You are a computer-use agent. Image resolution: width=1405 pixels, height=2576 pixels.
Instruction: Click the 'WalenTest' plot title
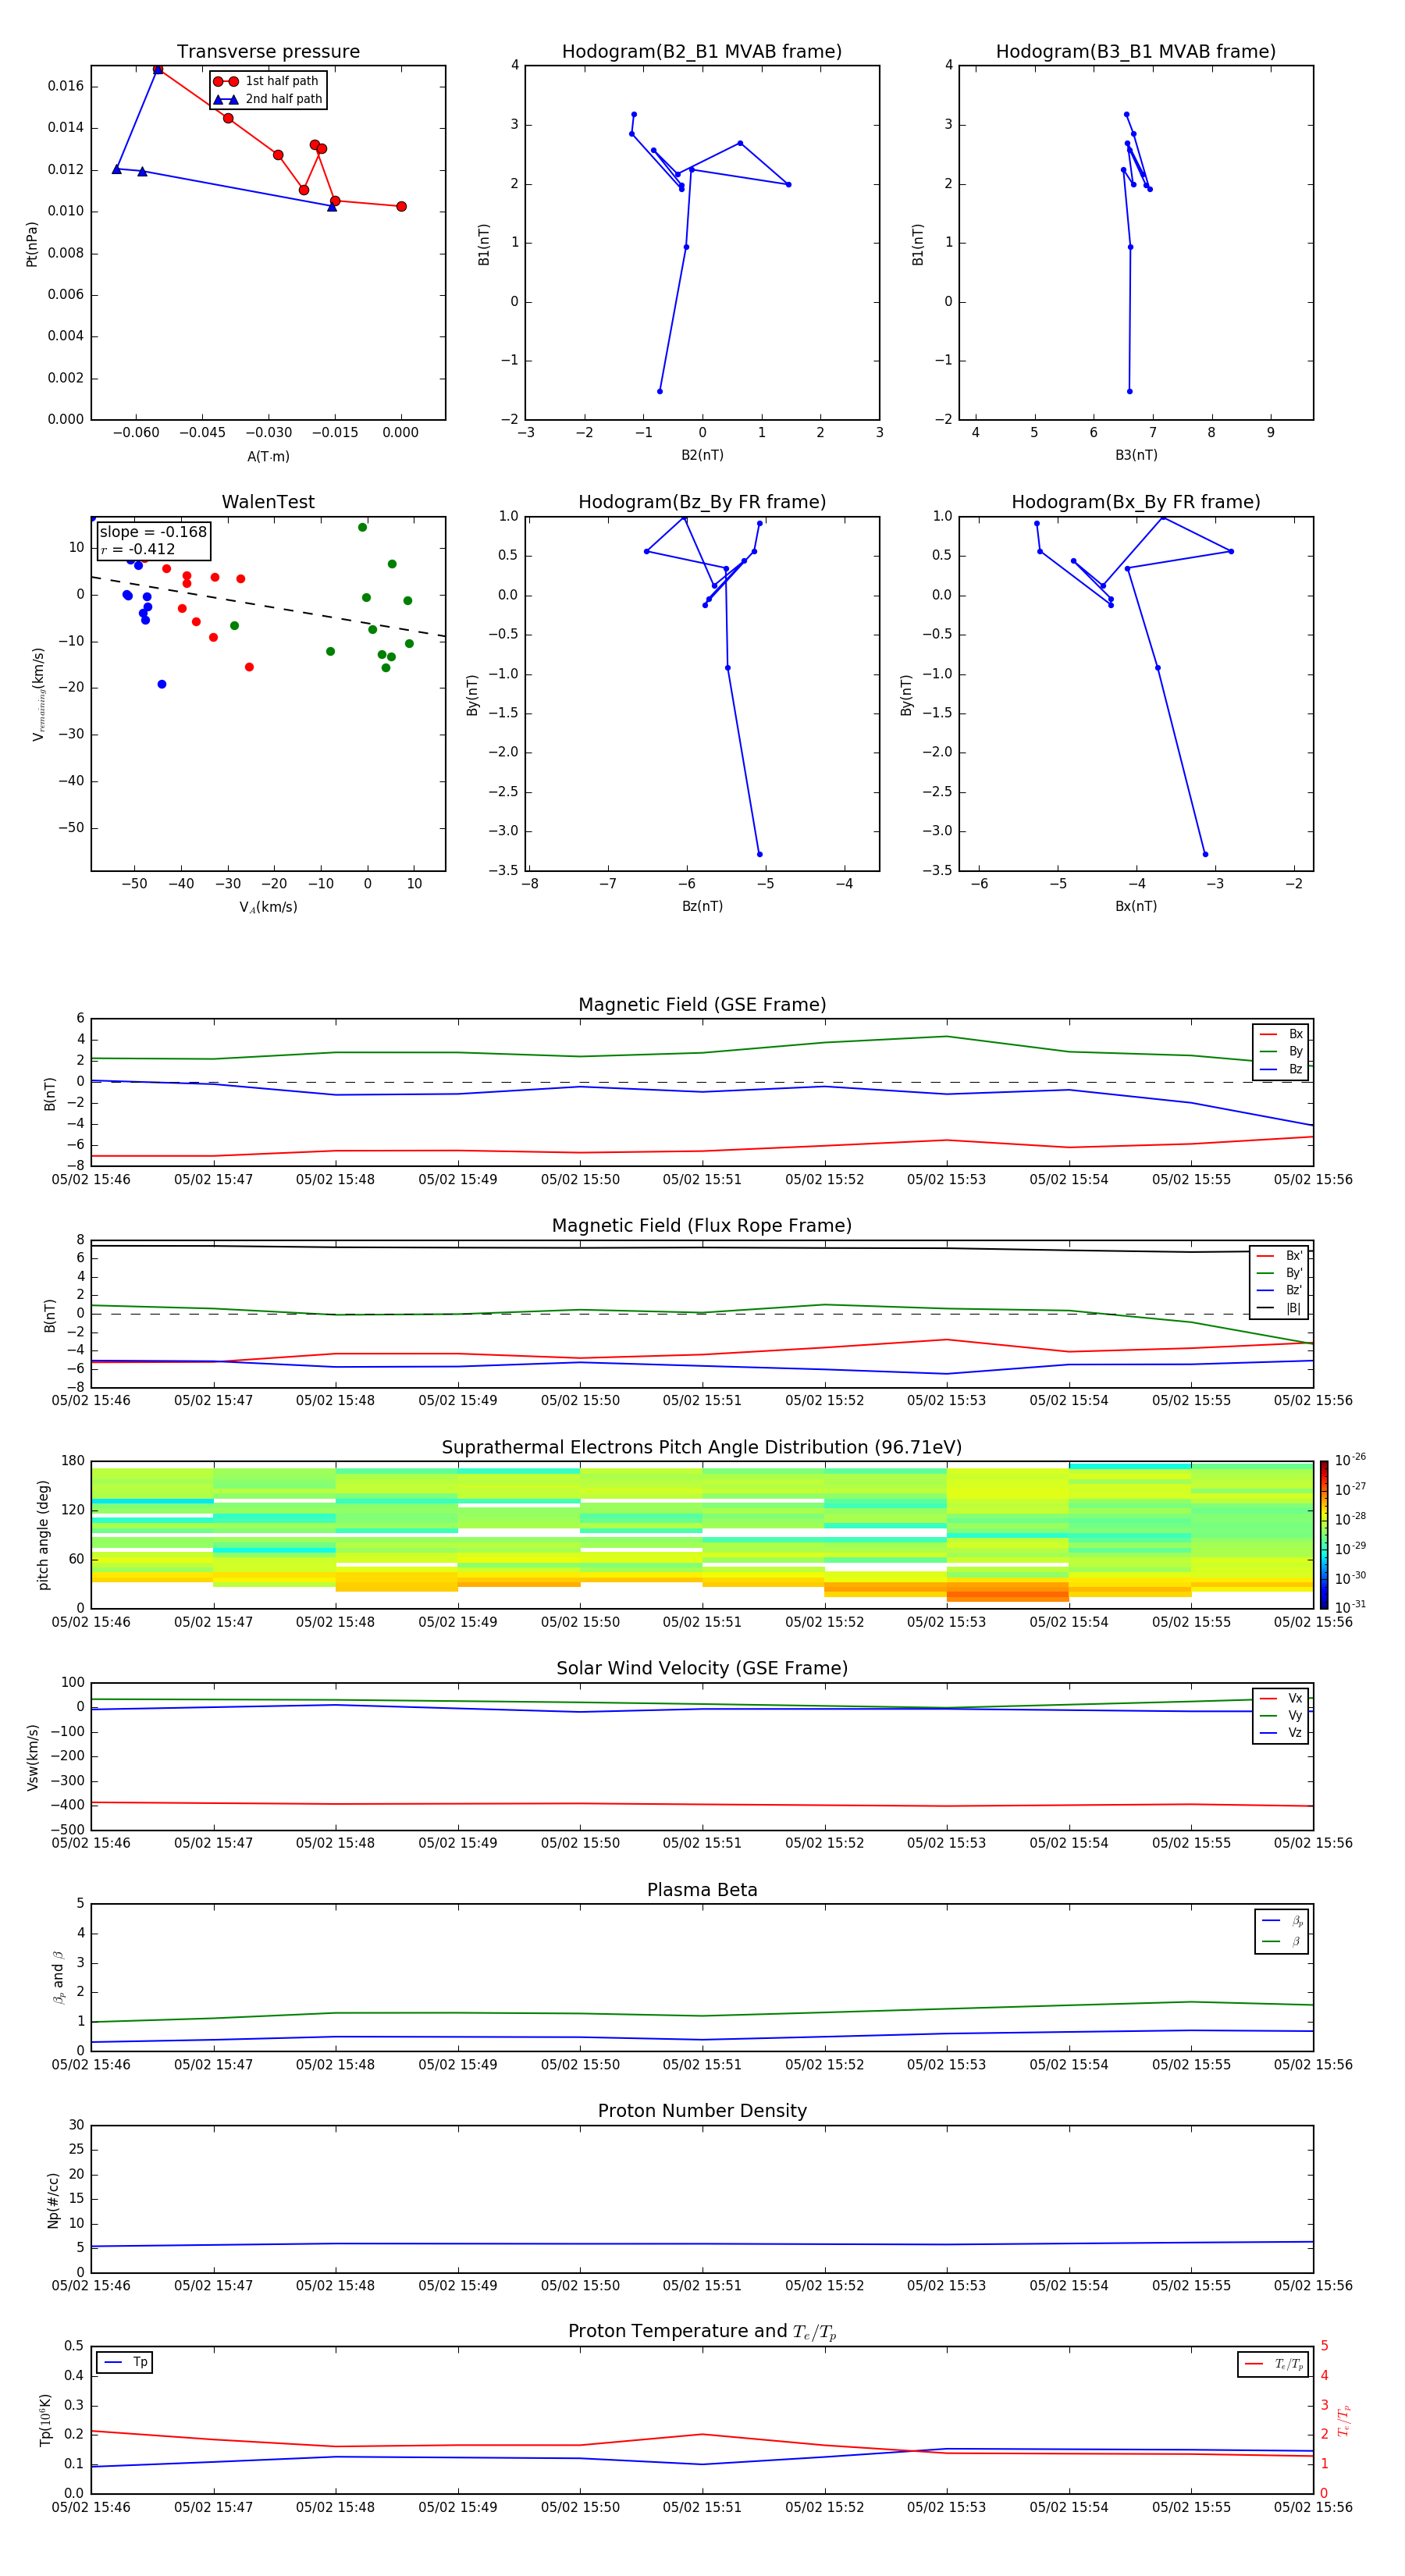(x=268, y=502)
